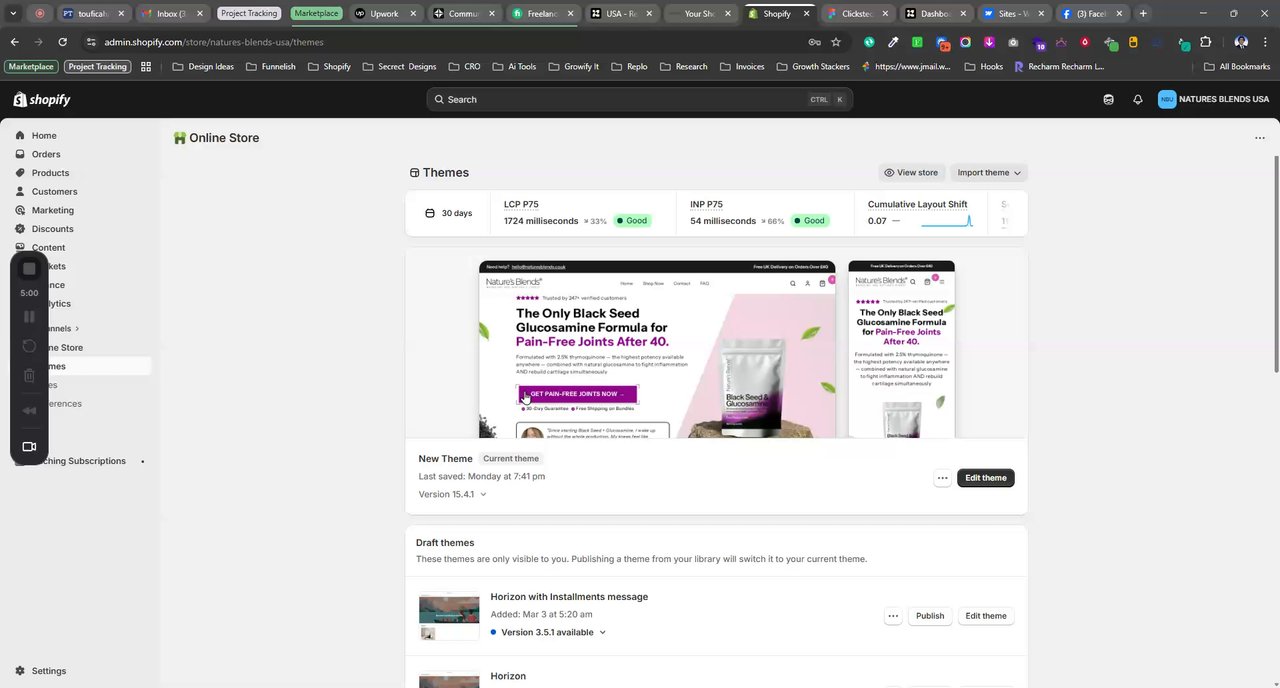This screenshot has width=1280, height=688.
Task: Open the Chrome three-dot menu
Action: pyautogui.click(x=1265, y=42)
